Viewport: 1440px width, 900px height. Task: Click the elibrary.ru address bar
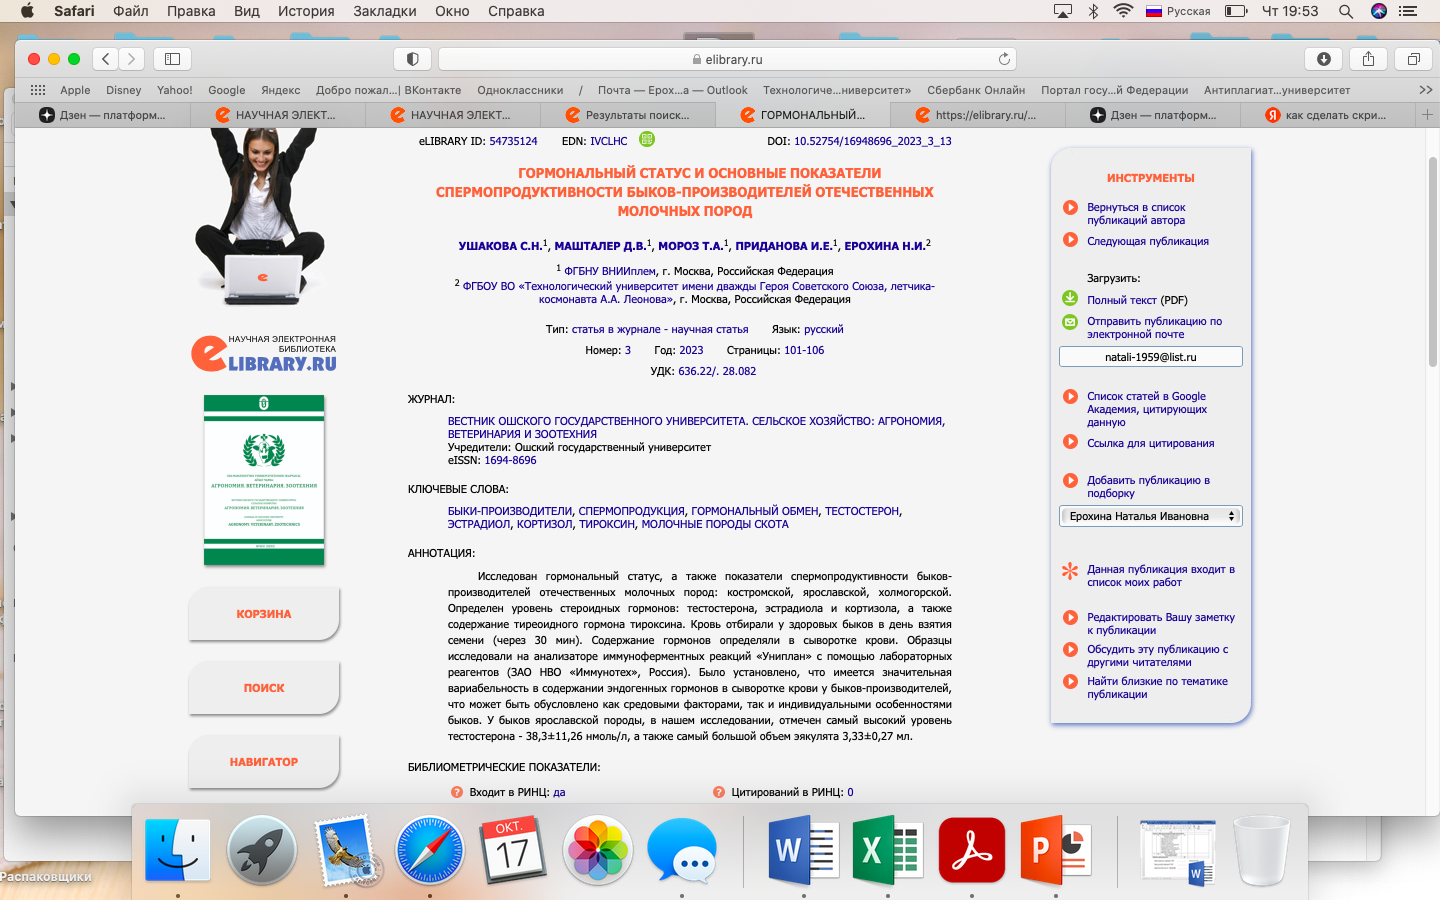coord(727,59)
